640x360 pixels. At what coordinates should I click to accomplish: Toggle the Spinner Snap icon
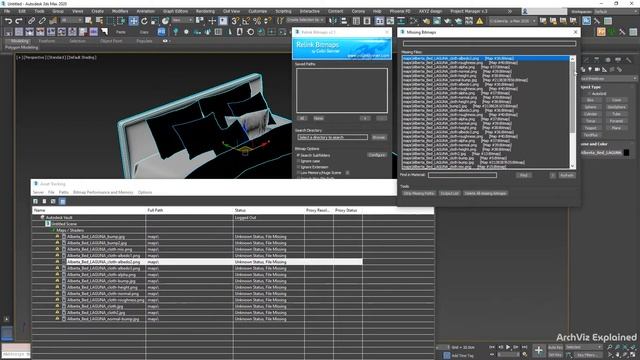[x=267, y=21]
